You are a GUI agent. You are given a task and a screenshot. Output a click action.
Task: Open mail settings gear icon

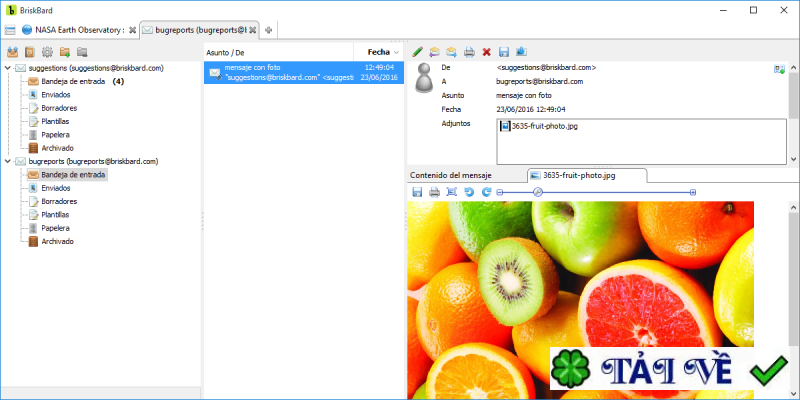coord(47,52)
